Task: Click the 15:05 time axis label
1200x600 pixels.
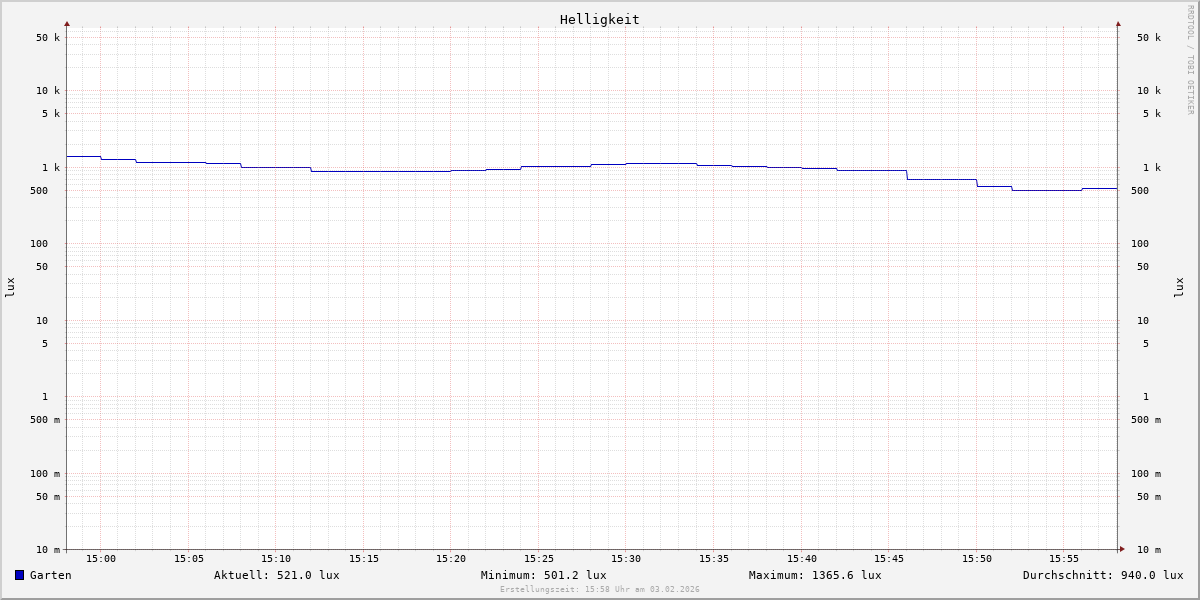Action: click(x=189, y=559)
